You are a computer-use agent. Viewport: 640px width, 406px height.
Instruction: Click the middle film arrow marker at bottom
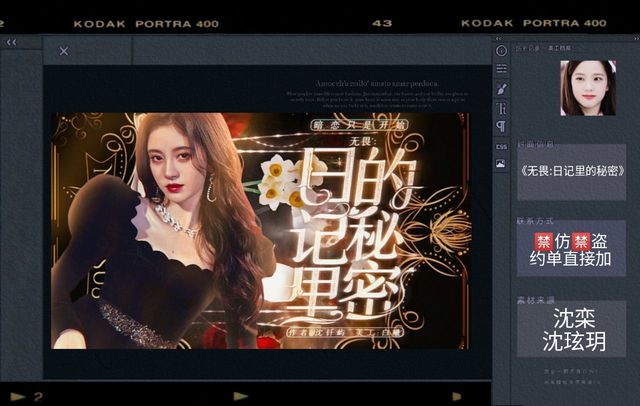[240, 396]
